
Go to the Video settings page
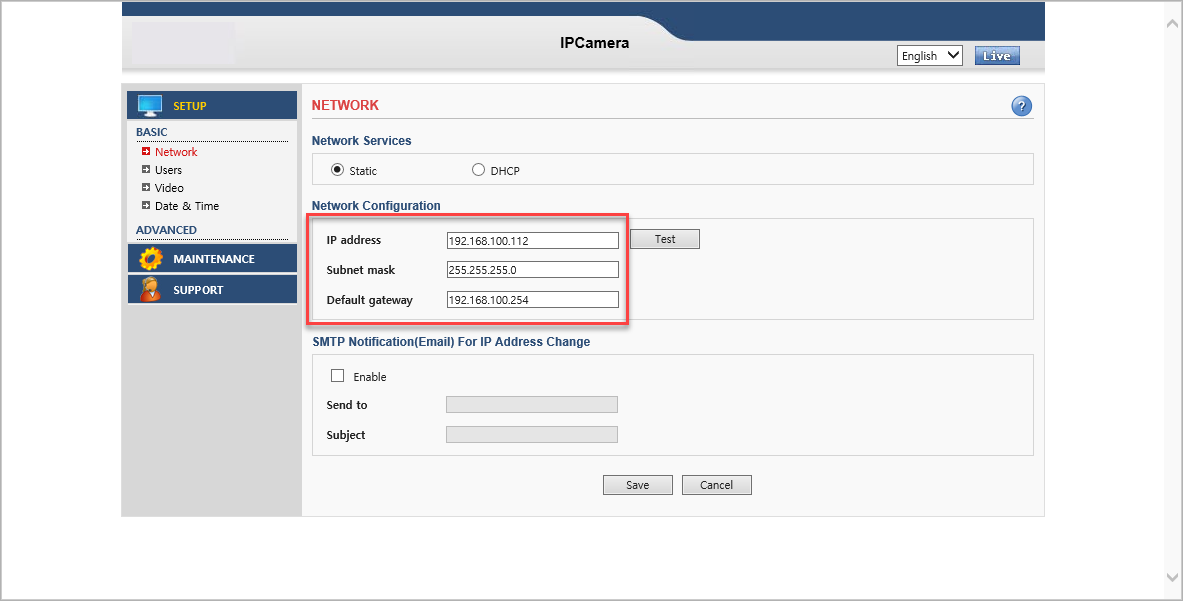169,188
